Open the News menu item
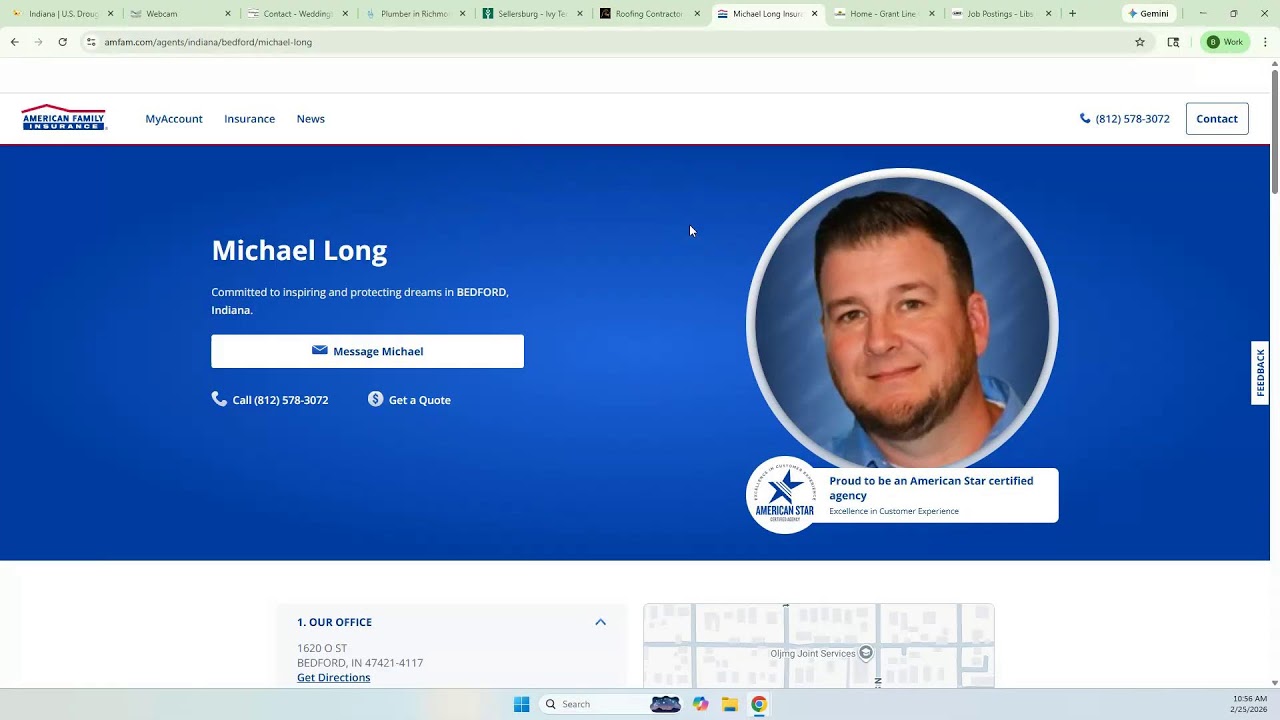The width and height of the screenshot is (1280, 720). pyautogui.click(x=310, y=119)
